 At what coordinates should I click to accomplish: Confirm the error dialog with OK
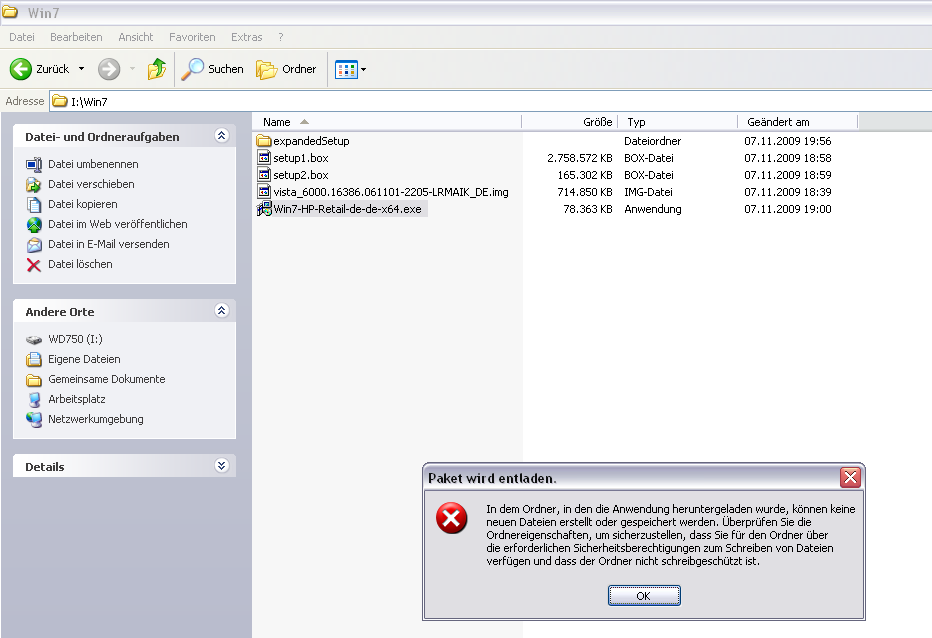(x=644, y=596)
